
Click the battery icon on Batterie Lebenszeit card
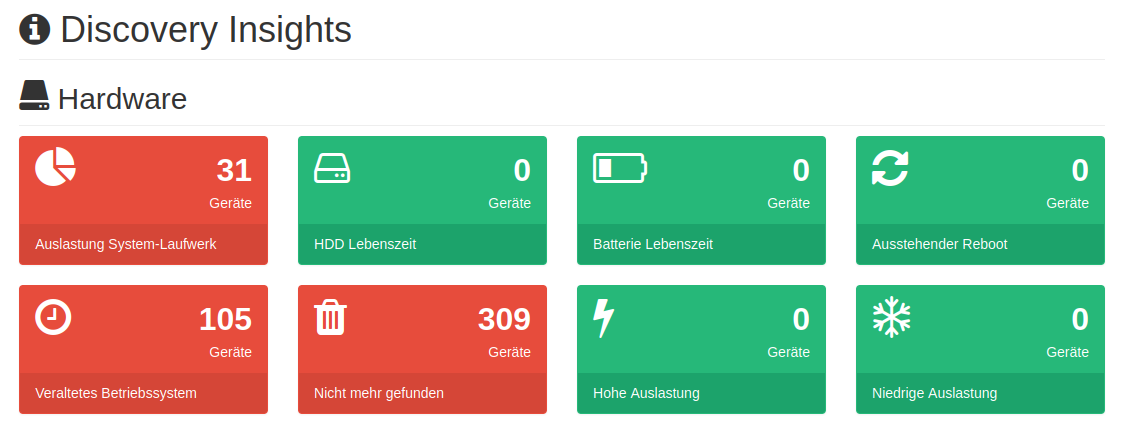coord(620,167)
